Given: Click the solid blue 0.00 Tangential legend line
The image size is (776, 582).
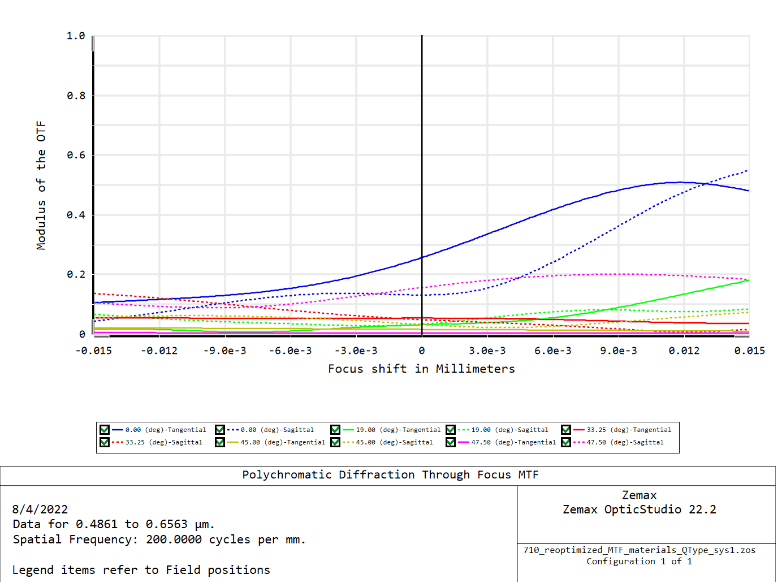Looking at the screenshot, I should [x=117, y=430].
